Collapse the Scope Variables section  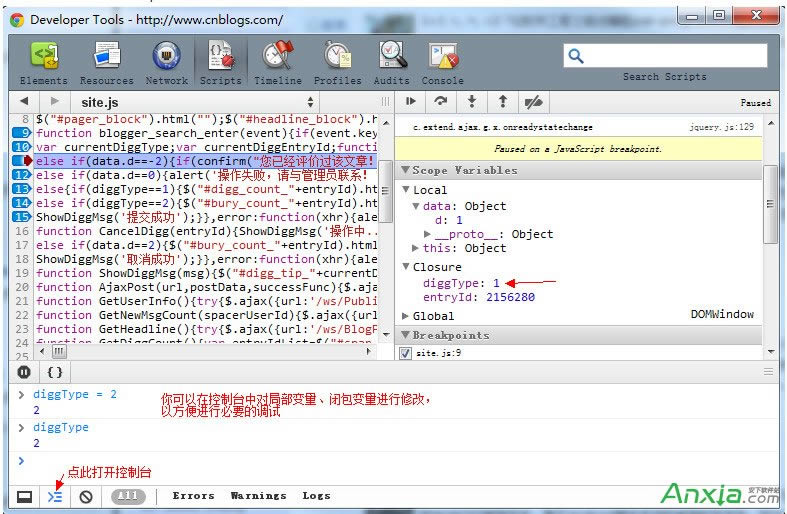(405, 170)
